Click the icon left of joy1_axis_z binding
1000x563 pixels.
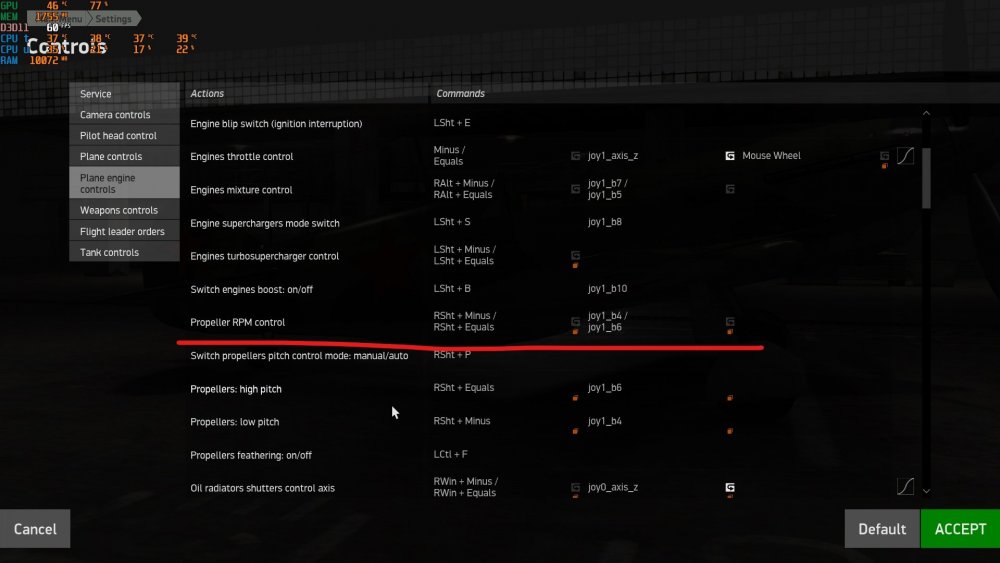click(x=575, y=156)
